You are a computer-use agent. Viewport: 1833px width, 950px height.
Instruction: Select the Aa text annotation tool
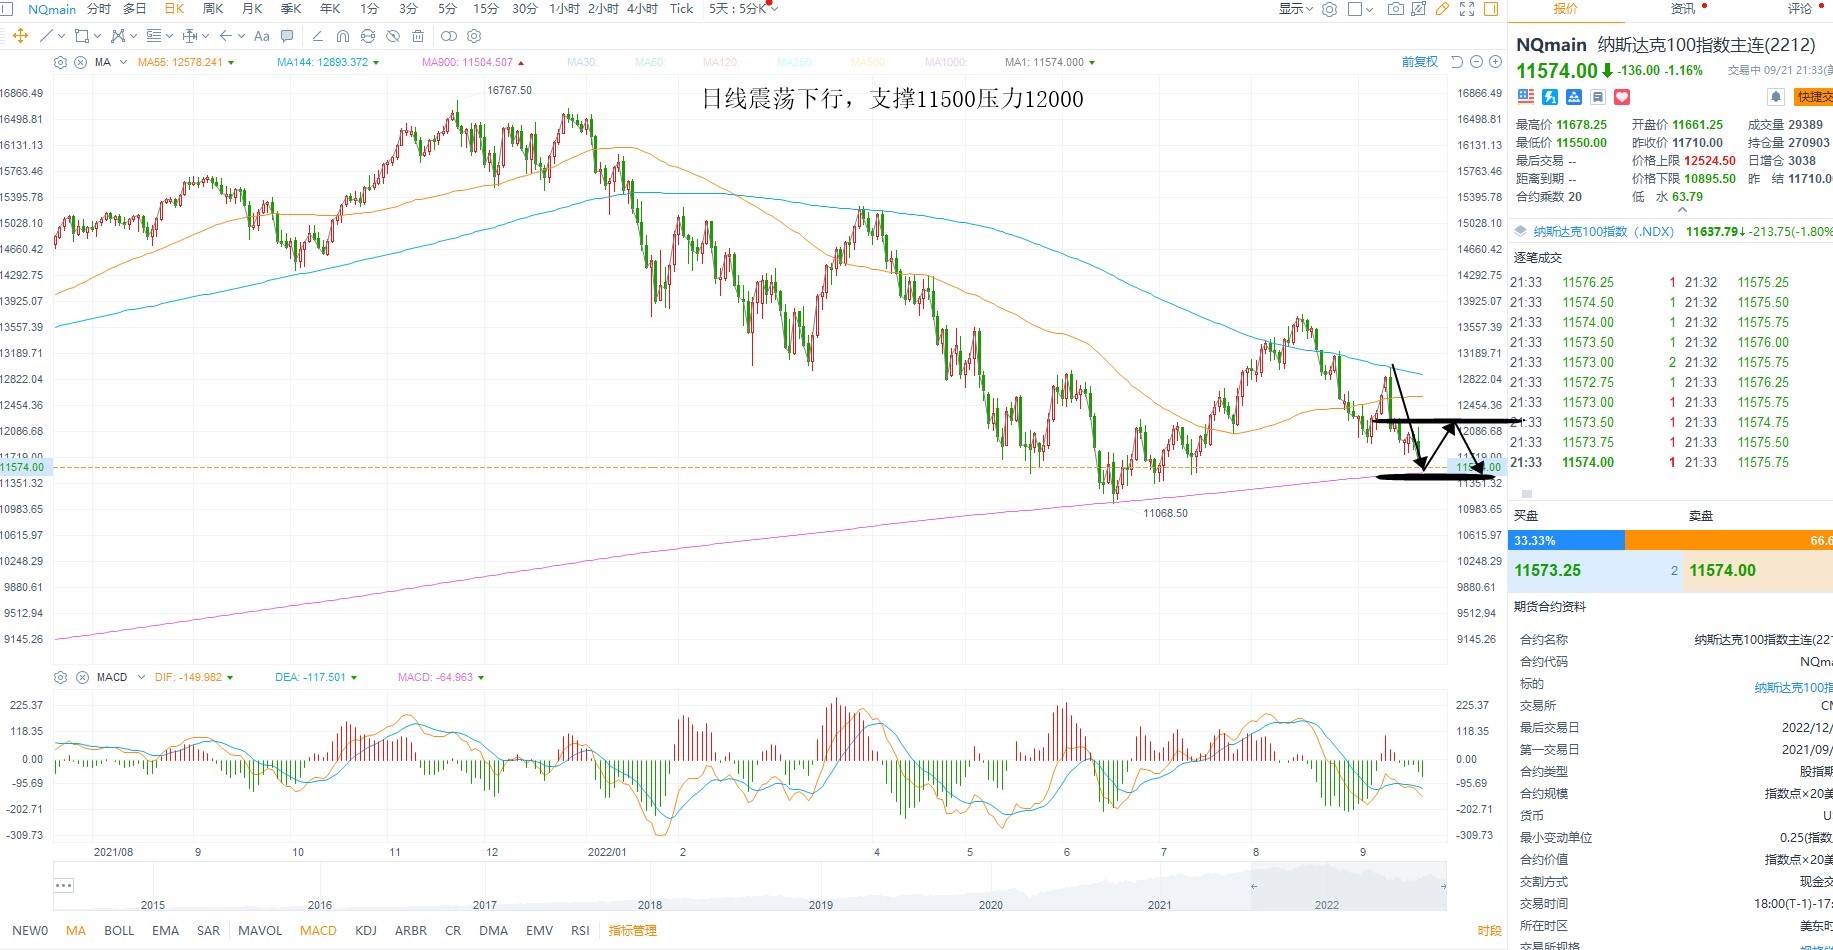click(x=262, y=36)
